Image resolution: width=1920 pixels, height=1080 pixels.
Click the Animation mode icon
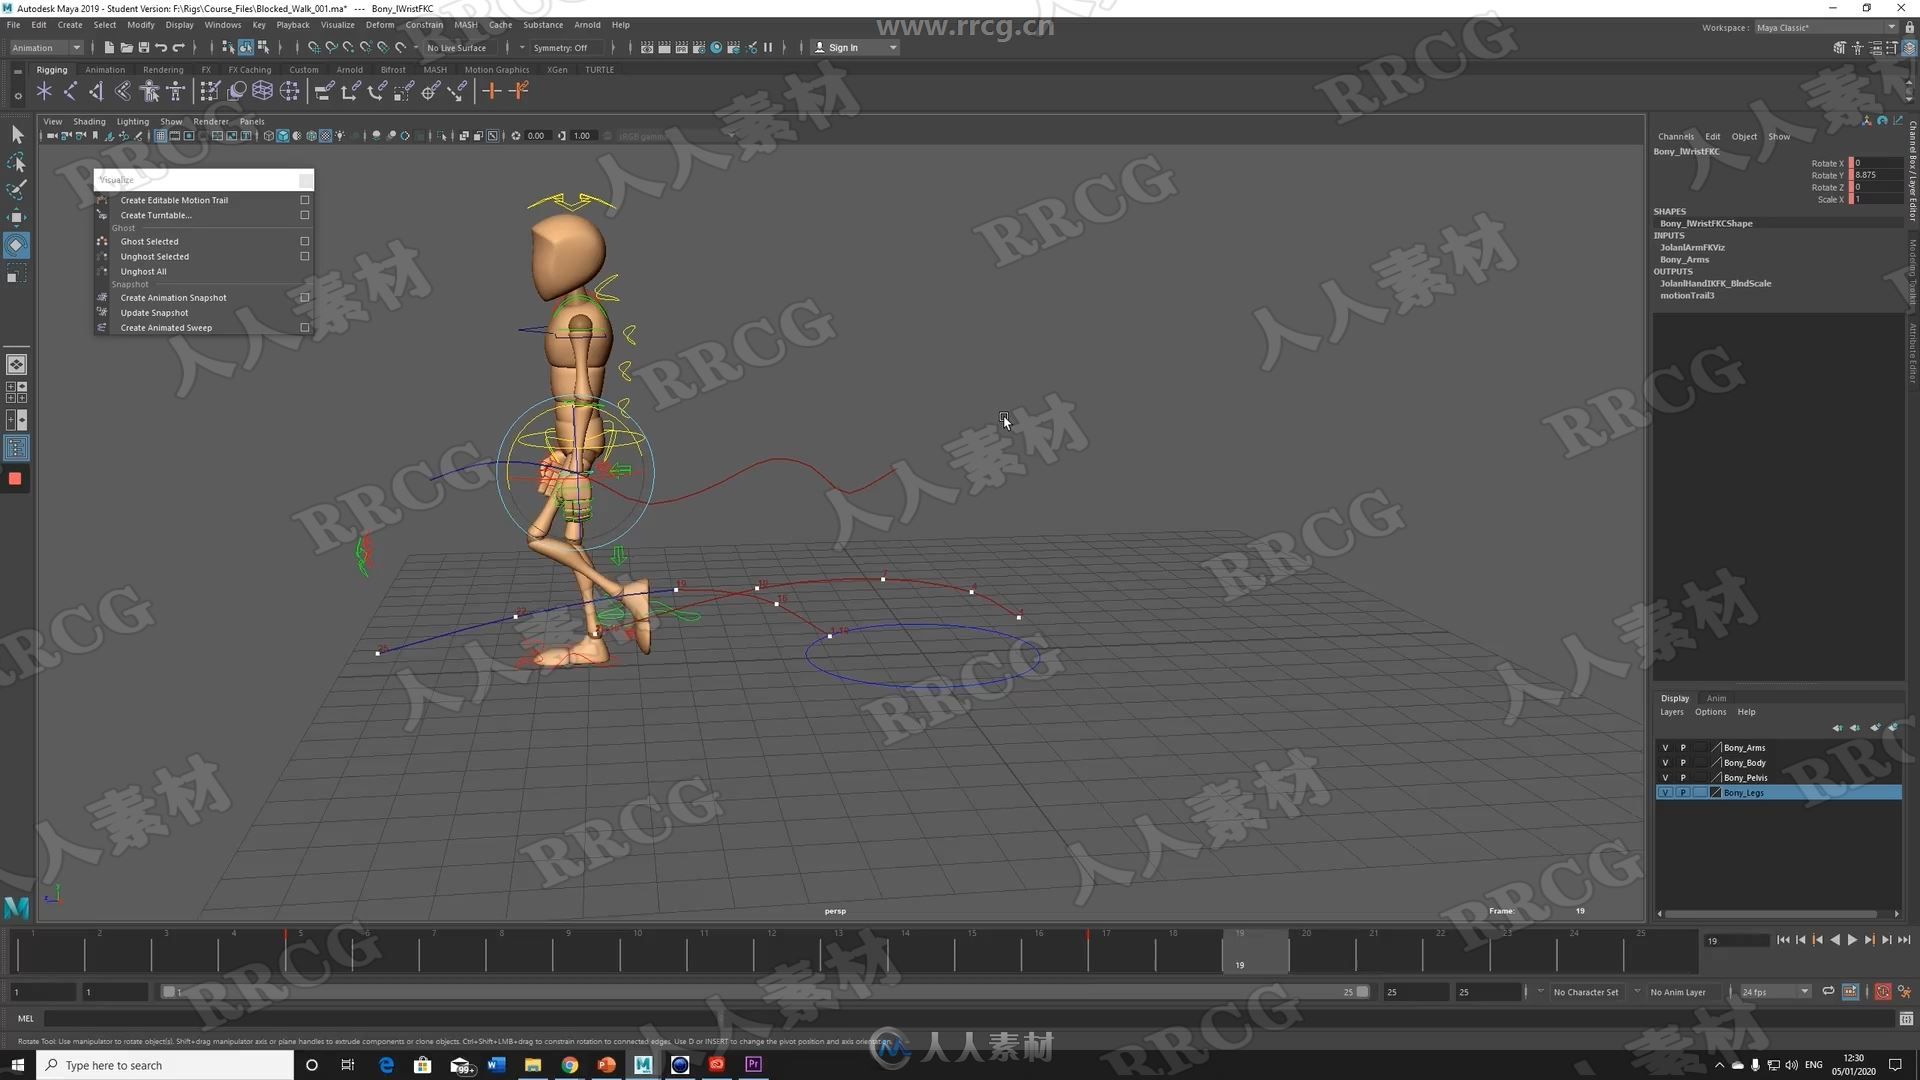click(40, 46)
